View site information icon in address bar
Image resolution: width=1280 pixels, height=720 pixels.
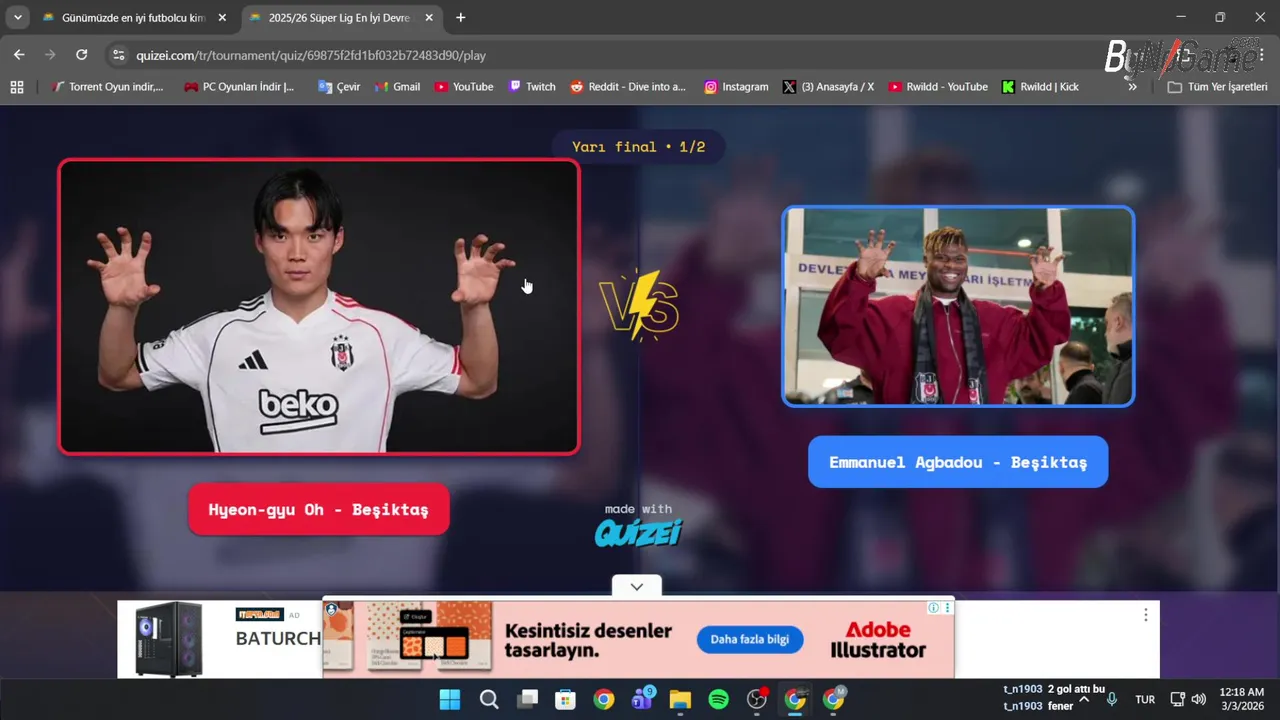point(119,55)
